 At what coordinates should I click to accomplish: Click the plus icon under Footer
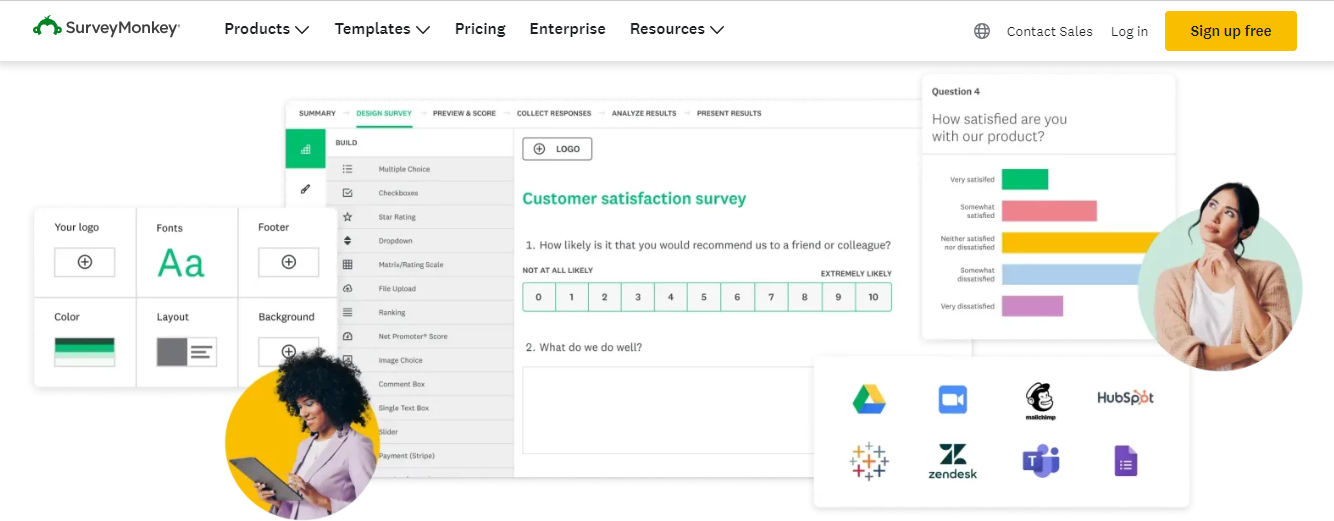pyautogui.click(x=289, y=262)
